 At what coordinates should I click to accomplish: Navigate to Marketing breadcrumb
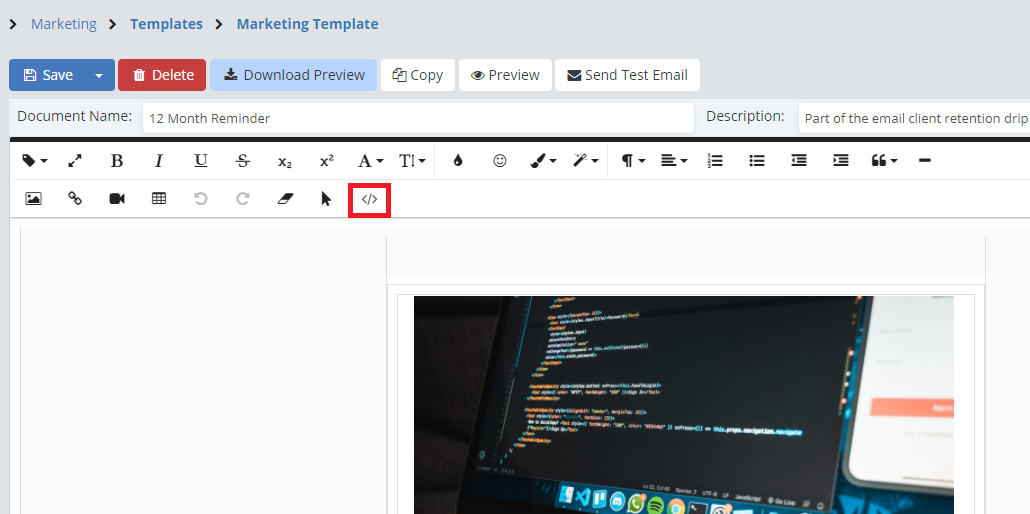point(64,24)
